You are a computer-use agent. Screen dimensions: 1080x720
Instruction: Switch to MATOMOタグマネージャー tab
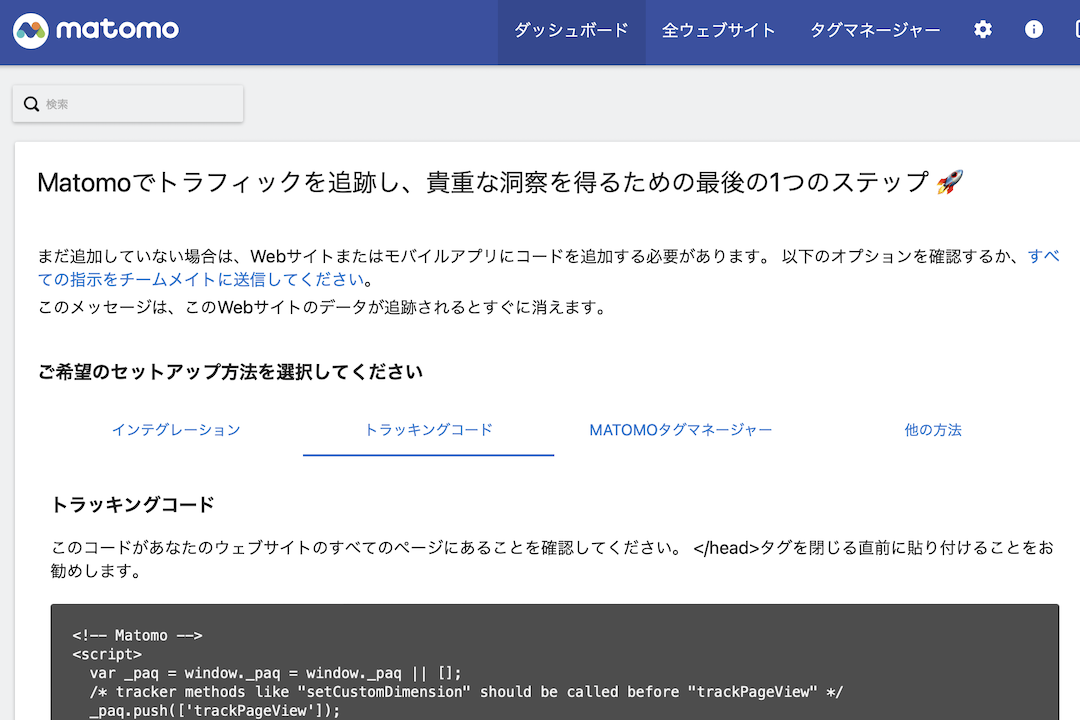[x=681, y=430]
